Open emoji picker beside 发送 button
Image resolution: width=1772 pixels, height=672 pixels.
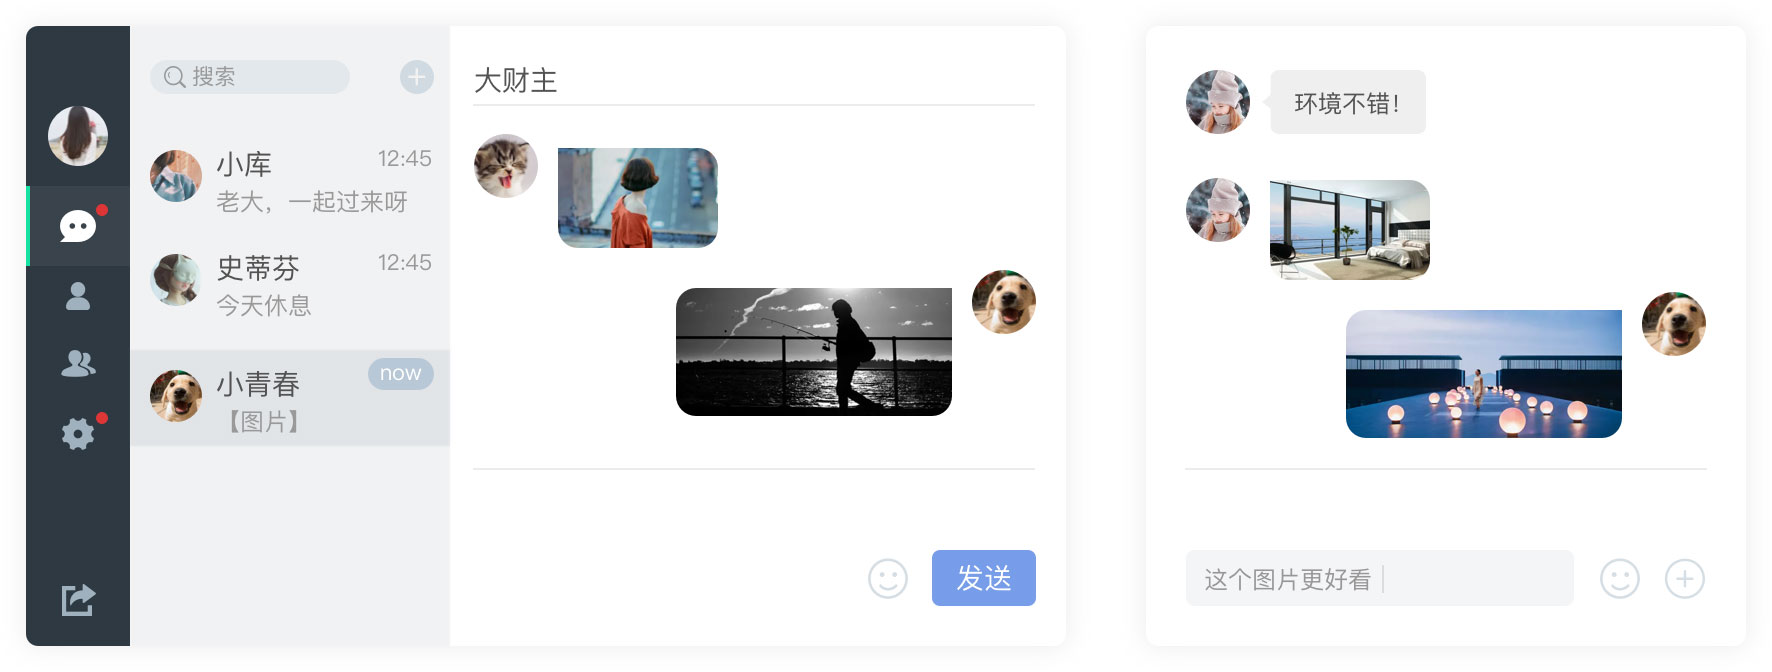(x=888, y=578)
